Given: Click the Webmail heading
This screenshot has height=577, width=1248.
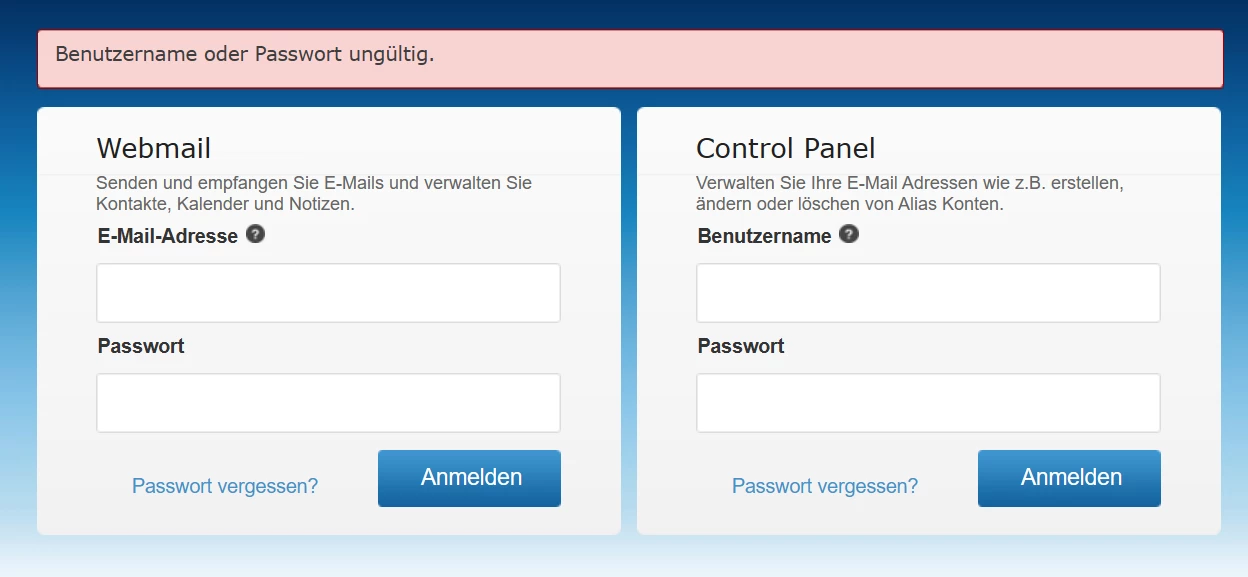Looking at the screenshot, I should 154,149.
